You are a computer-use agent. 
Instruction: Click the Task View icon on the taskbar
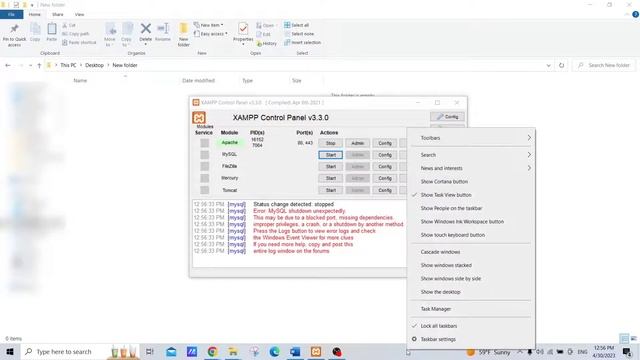click(x=149, y=351)
